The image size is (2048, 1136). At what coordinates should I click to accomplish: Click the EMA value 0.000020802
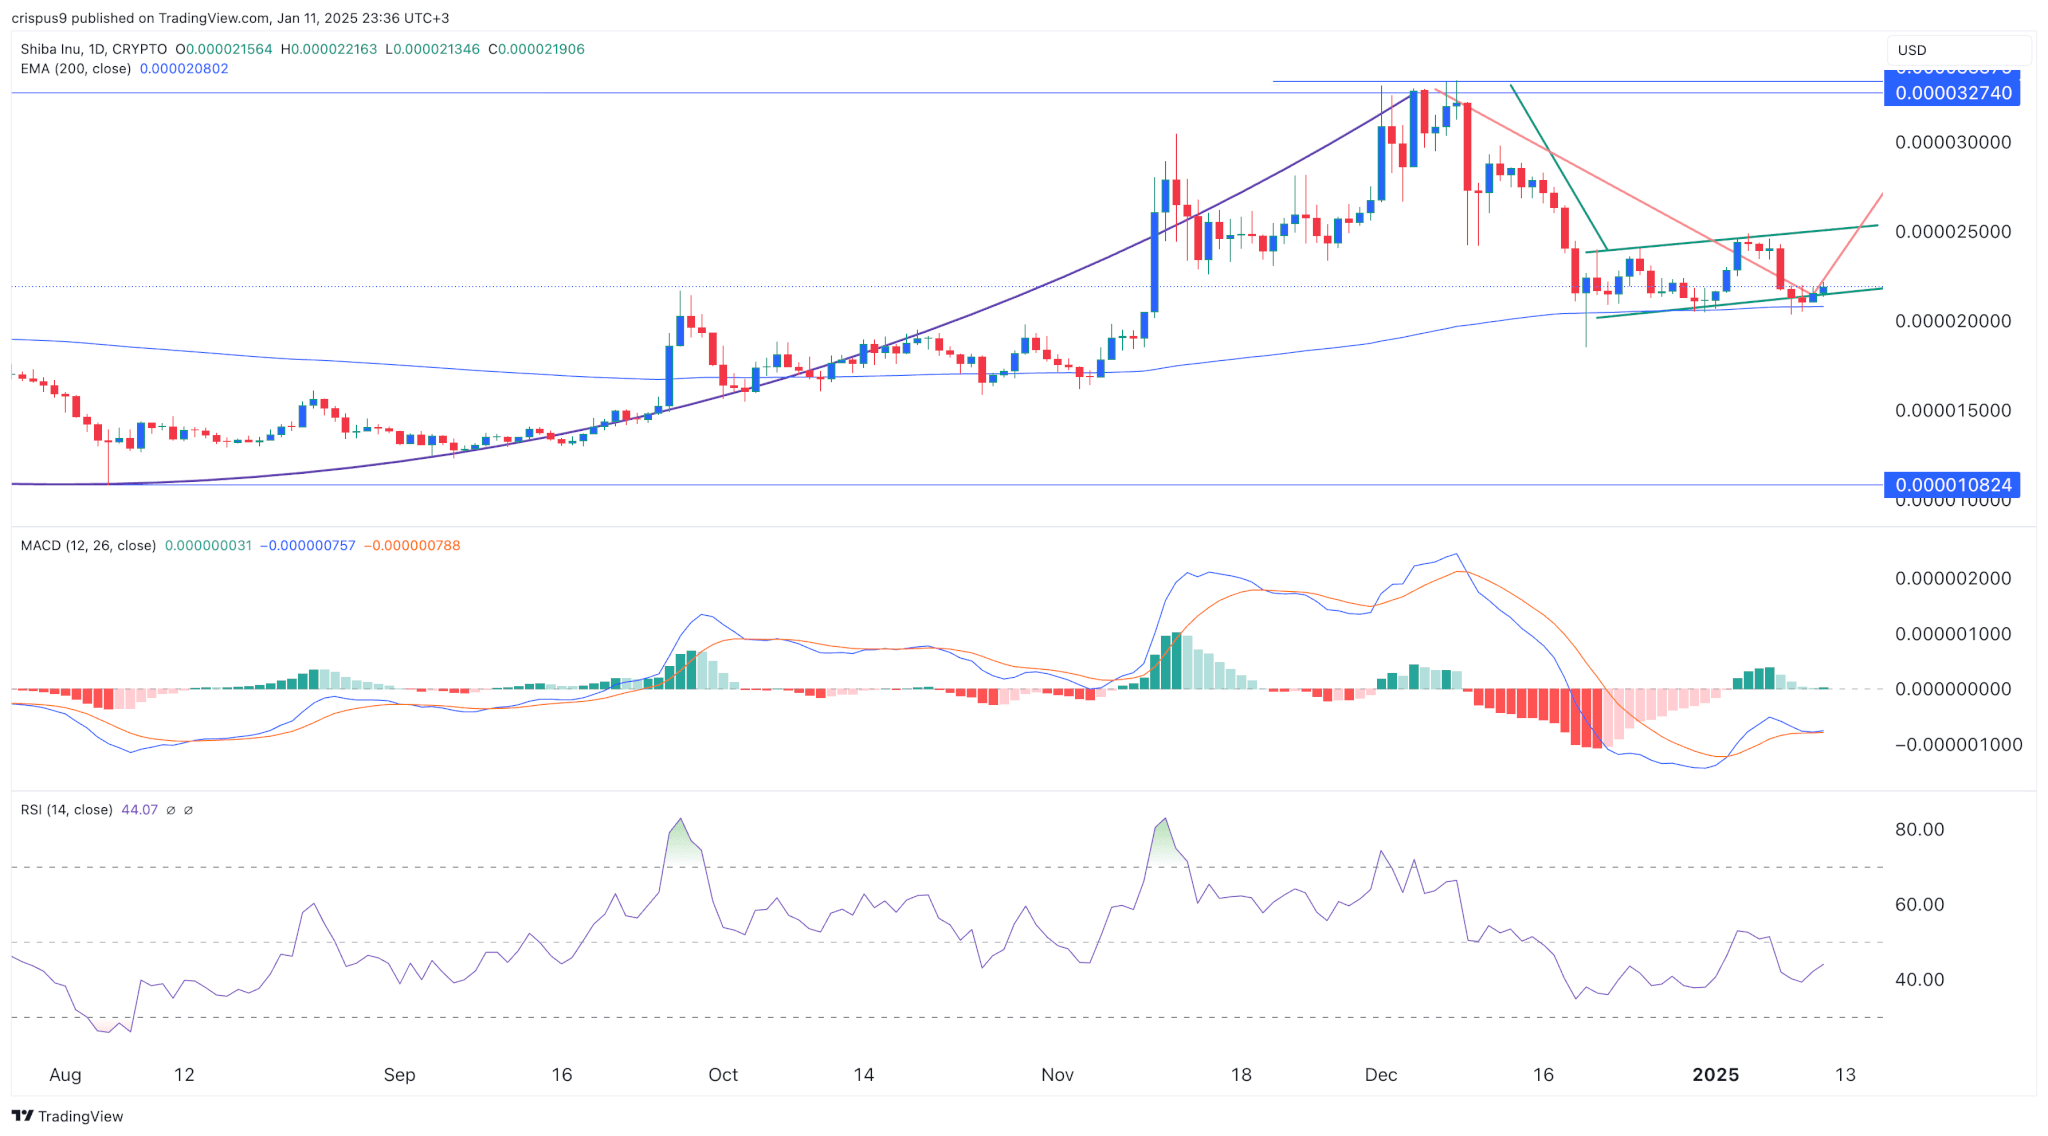pos(184,69)
